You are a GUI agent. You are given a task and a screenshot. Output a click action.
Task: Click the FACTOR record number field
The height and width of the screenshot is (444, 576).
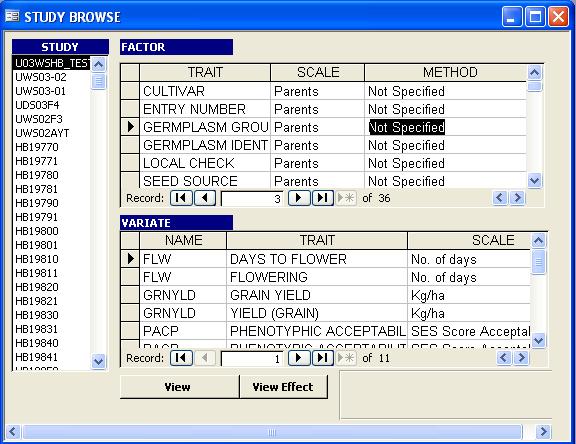(x=252, y=199)
